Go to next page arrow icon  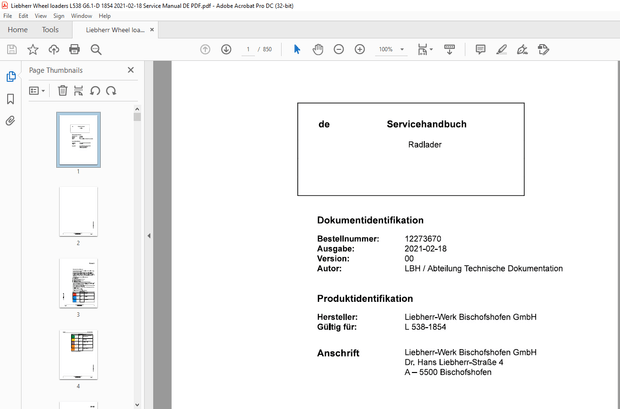pos(226,49)
